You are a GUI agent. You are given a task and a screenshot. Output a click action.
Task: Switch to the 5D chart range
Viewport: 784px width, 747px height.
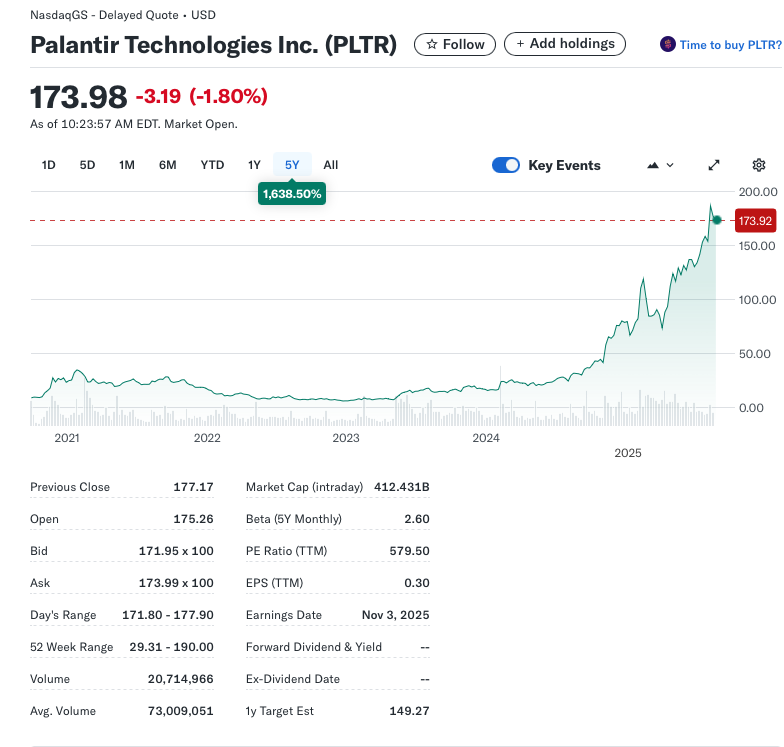click(x=87, y=165)
